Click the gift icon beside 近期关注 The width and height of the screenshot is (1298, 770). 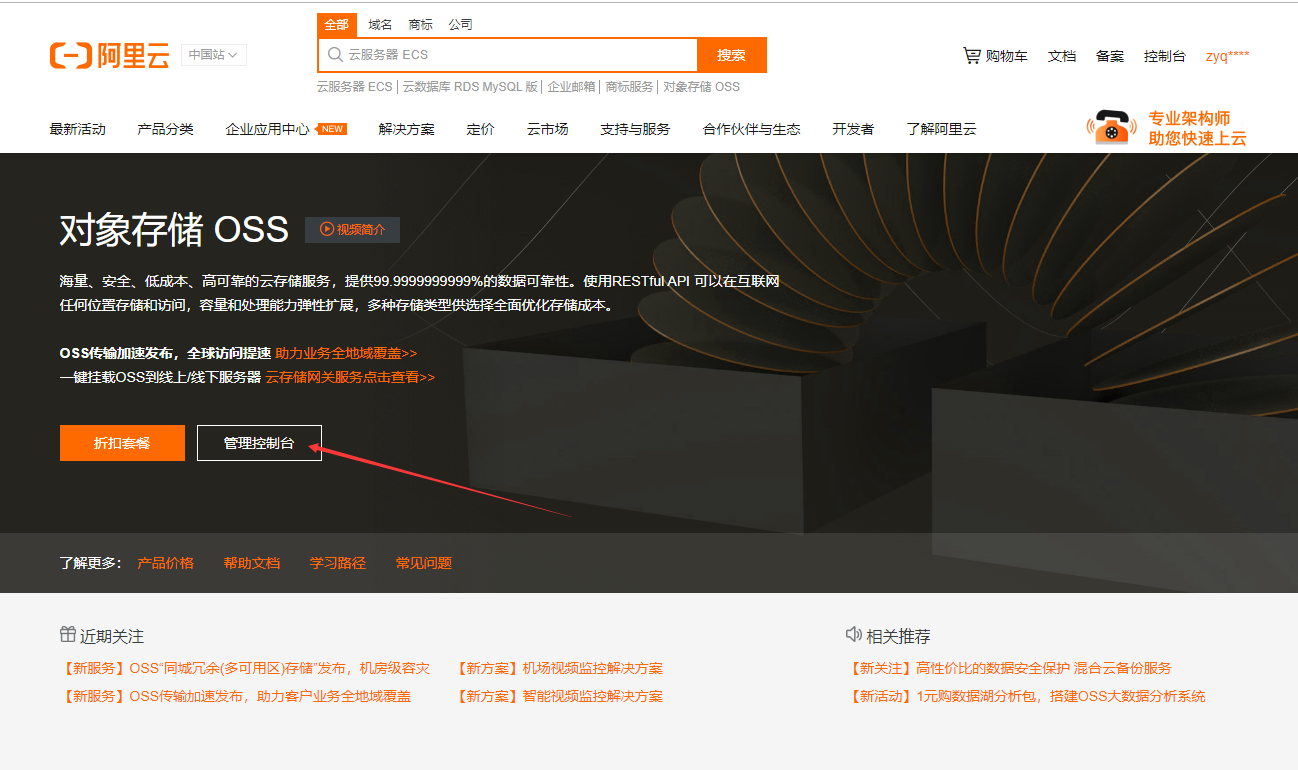[68, 635]
